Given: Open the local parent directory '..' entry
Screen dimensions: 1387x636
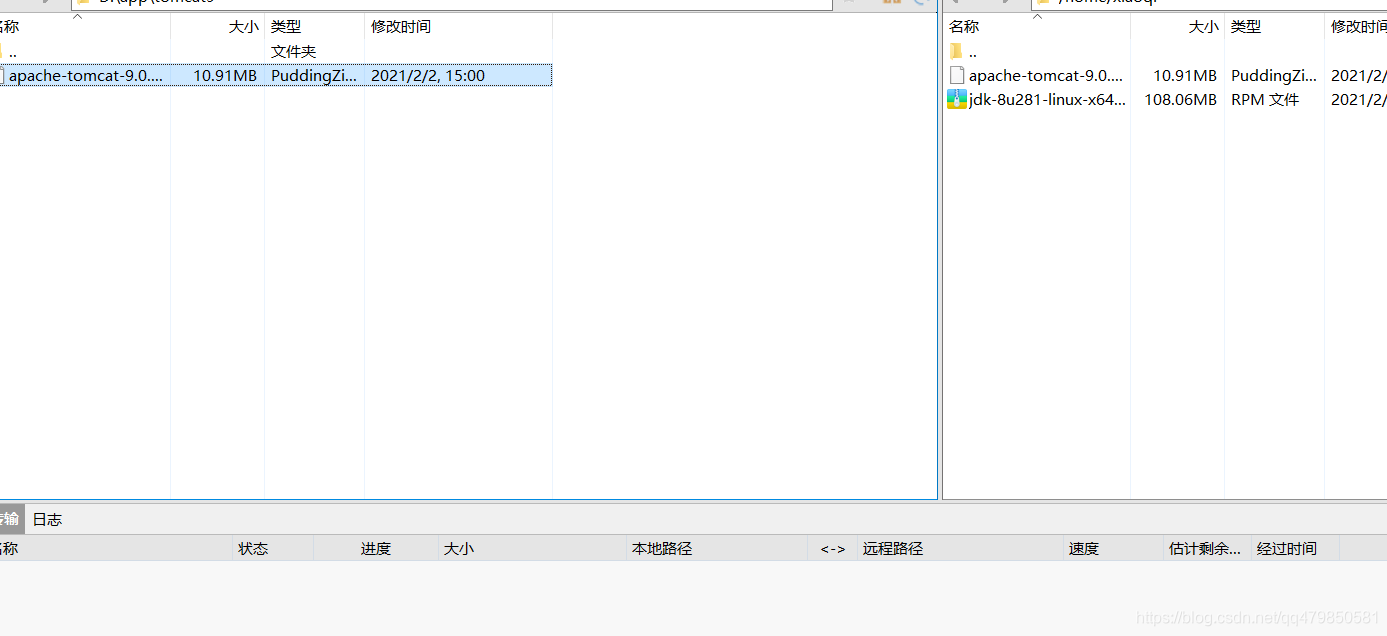Looking at the screenshot, I should pos(12,52).
